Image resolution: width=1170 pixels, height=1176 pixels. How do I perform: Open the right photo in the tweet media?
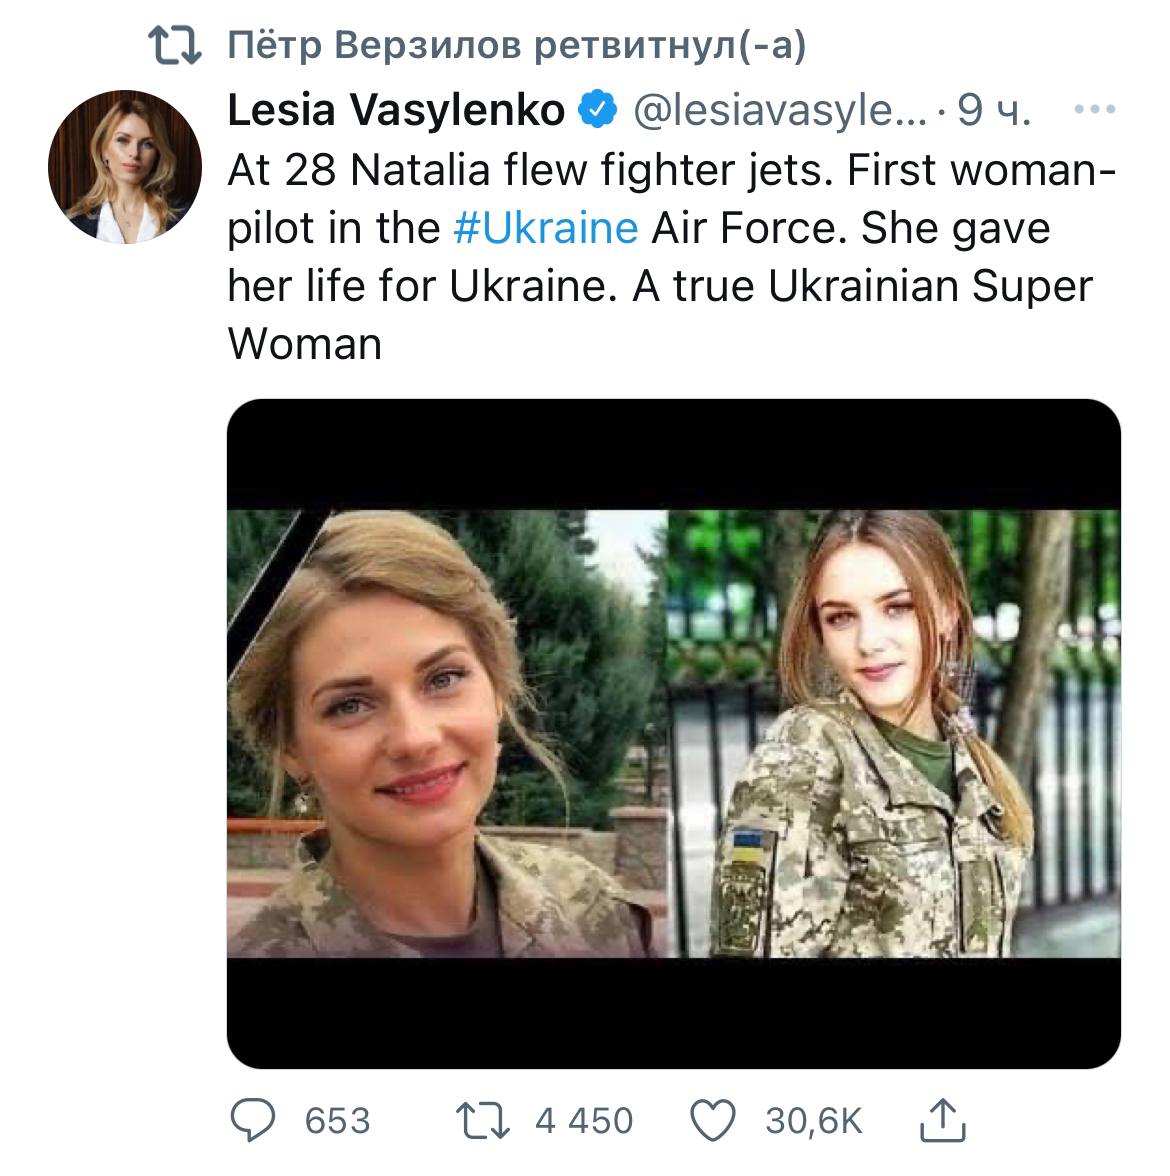pyautogui.click(x=892, y=734)
